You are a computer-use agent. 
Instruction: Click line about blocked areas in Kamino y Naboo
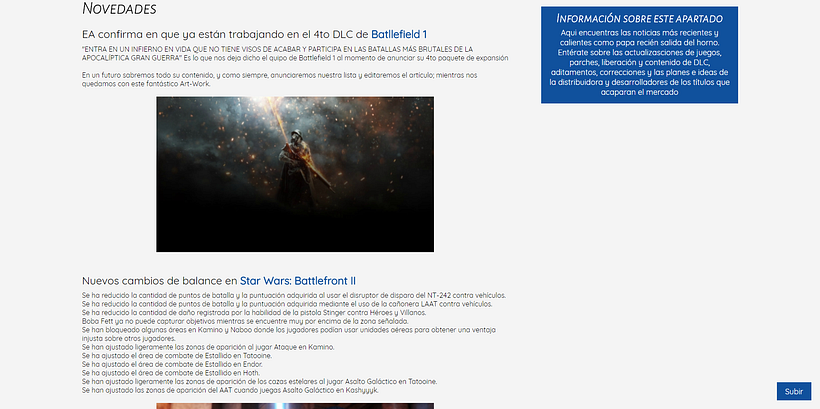coord(289,334)
